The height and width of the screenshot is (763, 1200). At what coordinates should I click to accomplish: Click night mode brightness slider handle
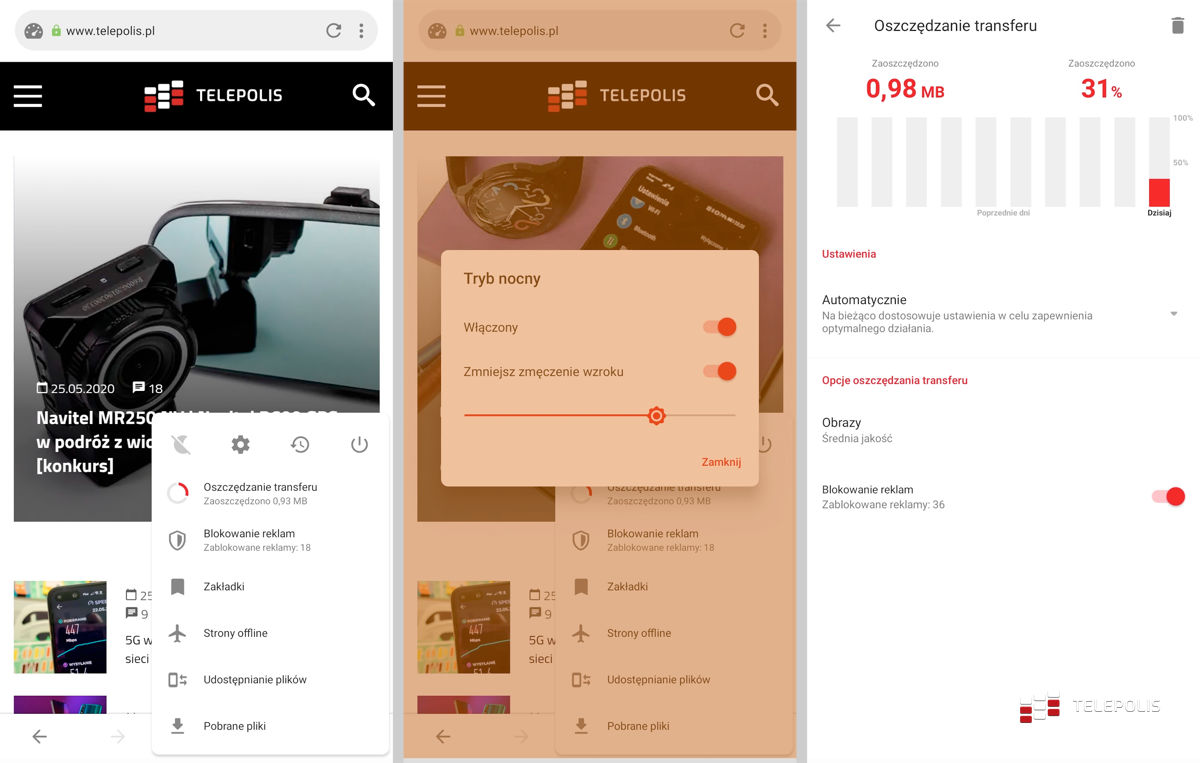(x=656, y=415)
